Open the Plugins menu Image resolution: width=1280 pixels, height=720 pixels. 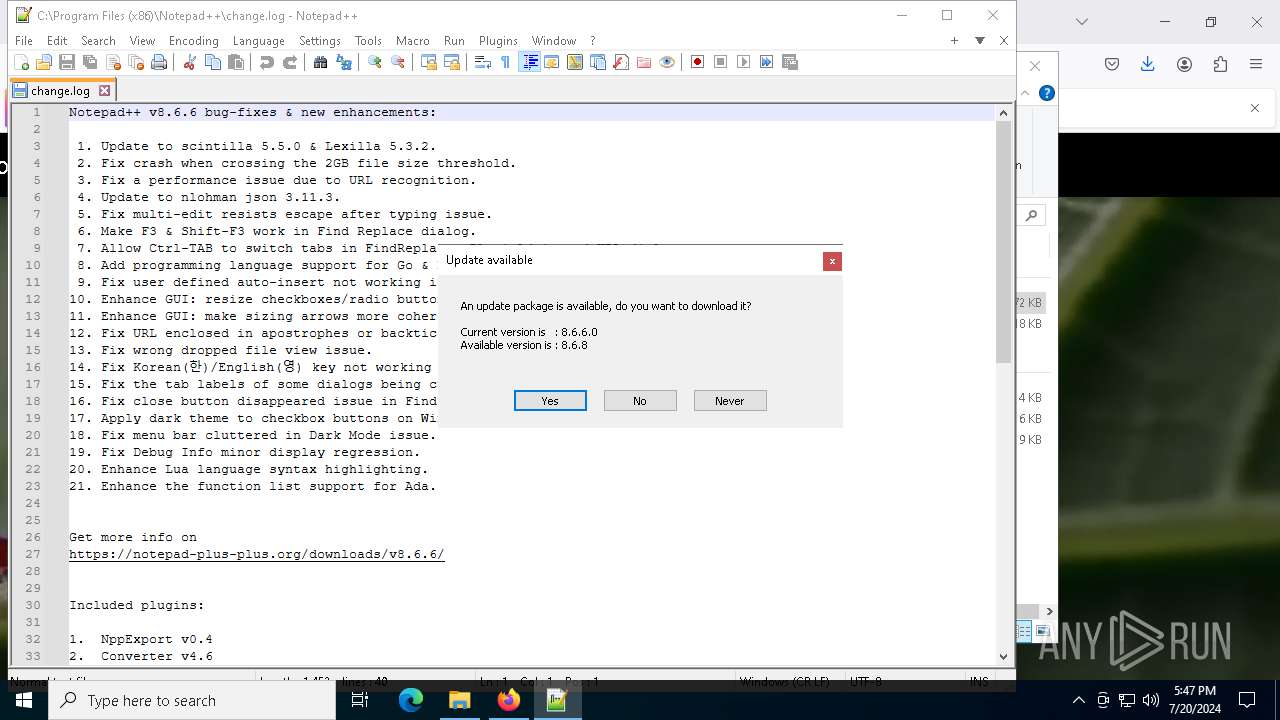point(498,41)
